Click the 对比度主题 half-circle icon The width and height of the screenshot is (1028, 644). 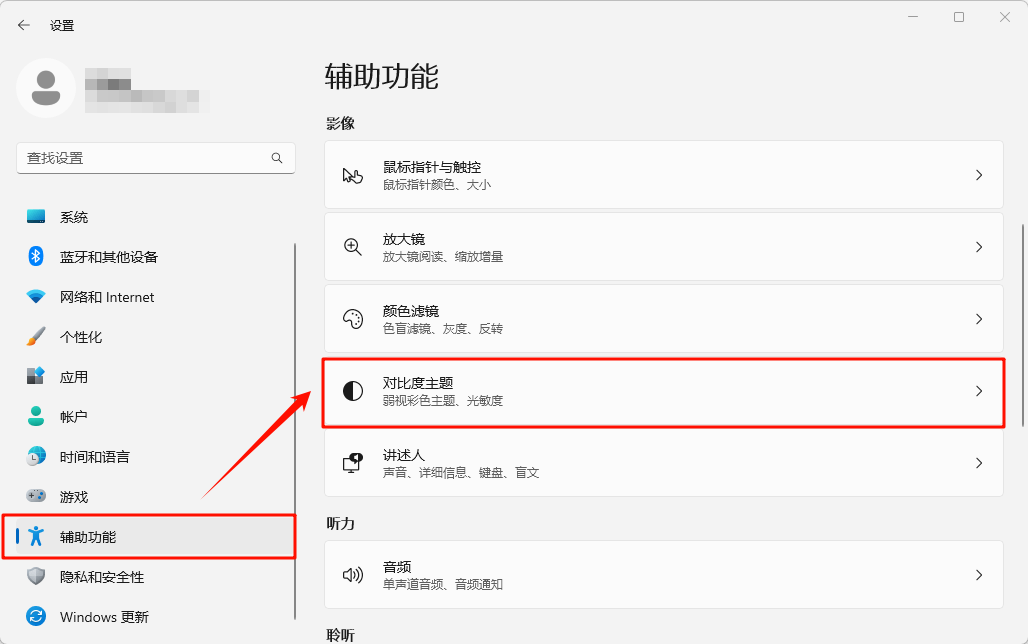tap(352, 391)
